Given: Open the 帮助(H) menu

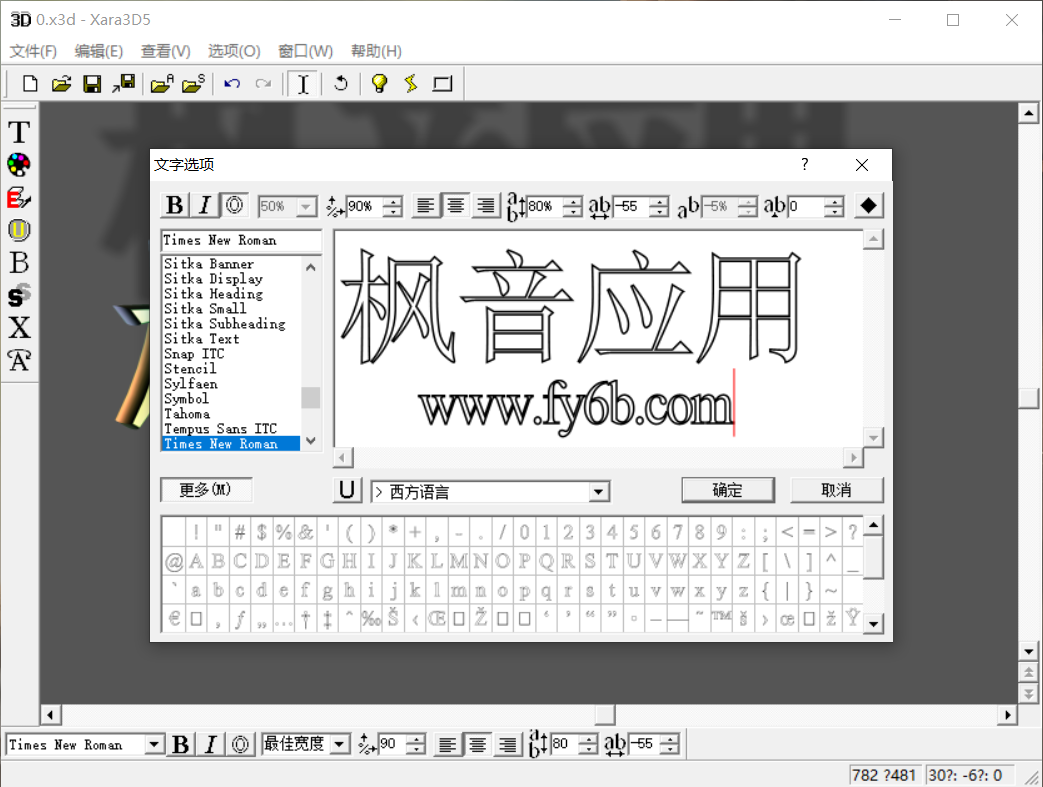Looking at the screenshot, I should point(376,51).
